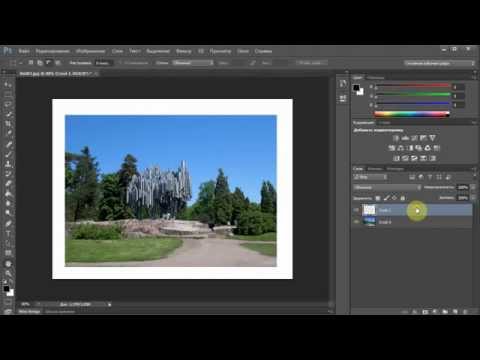Select the Move tool
The height and width of the screenshot is (360, 480).
[x=8, y=85]
